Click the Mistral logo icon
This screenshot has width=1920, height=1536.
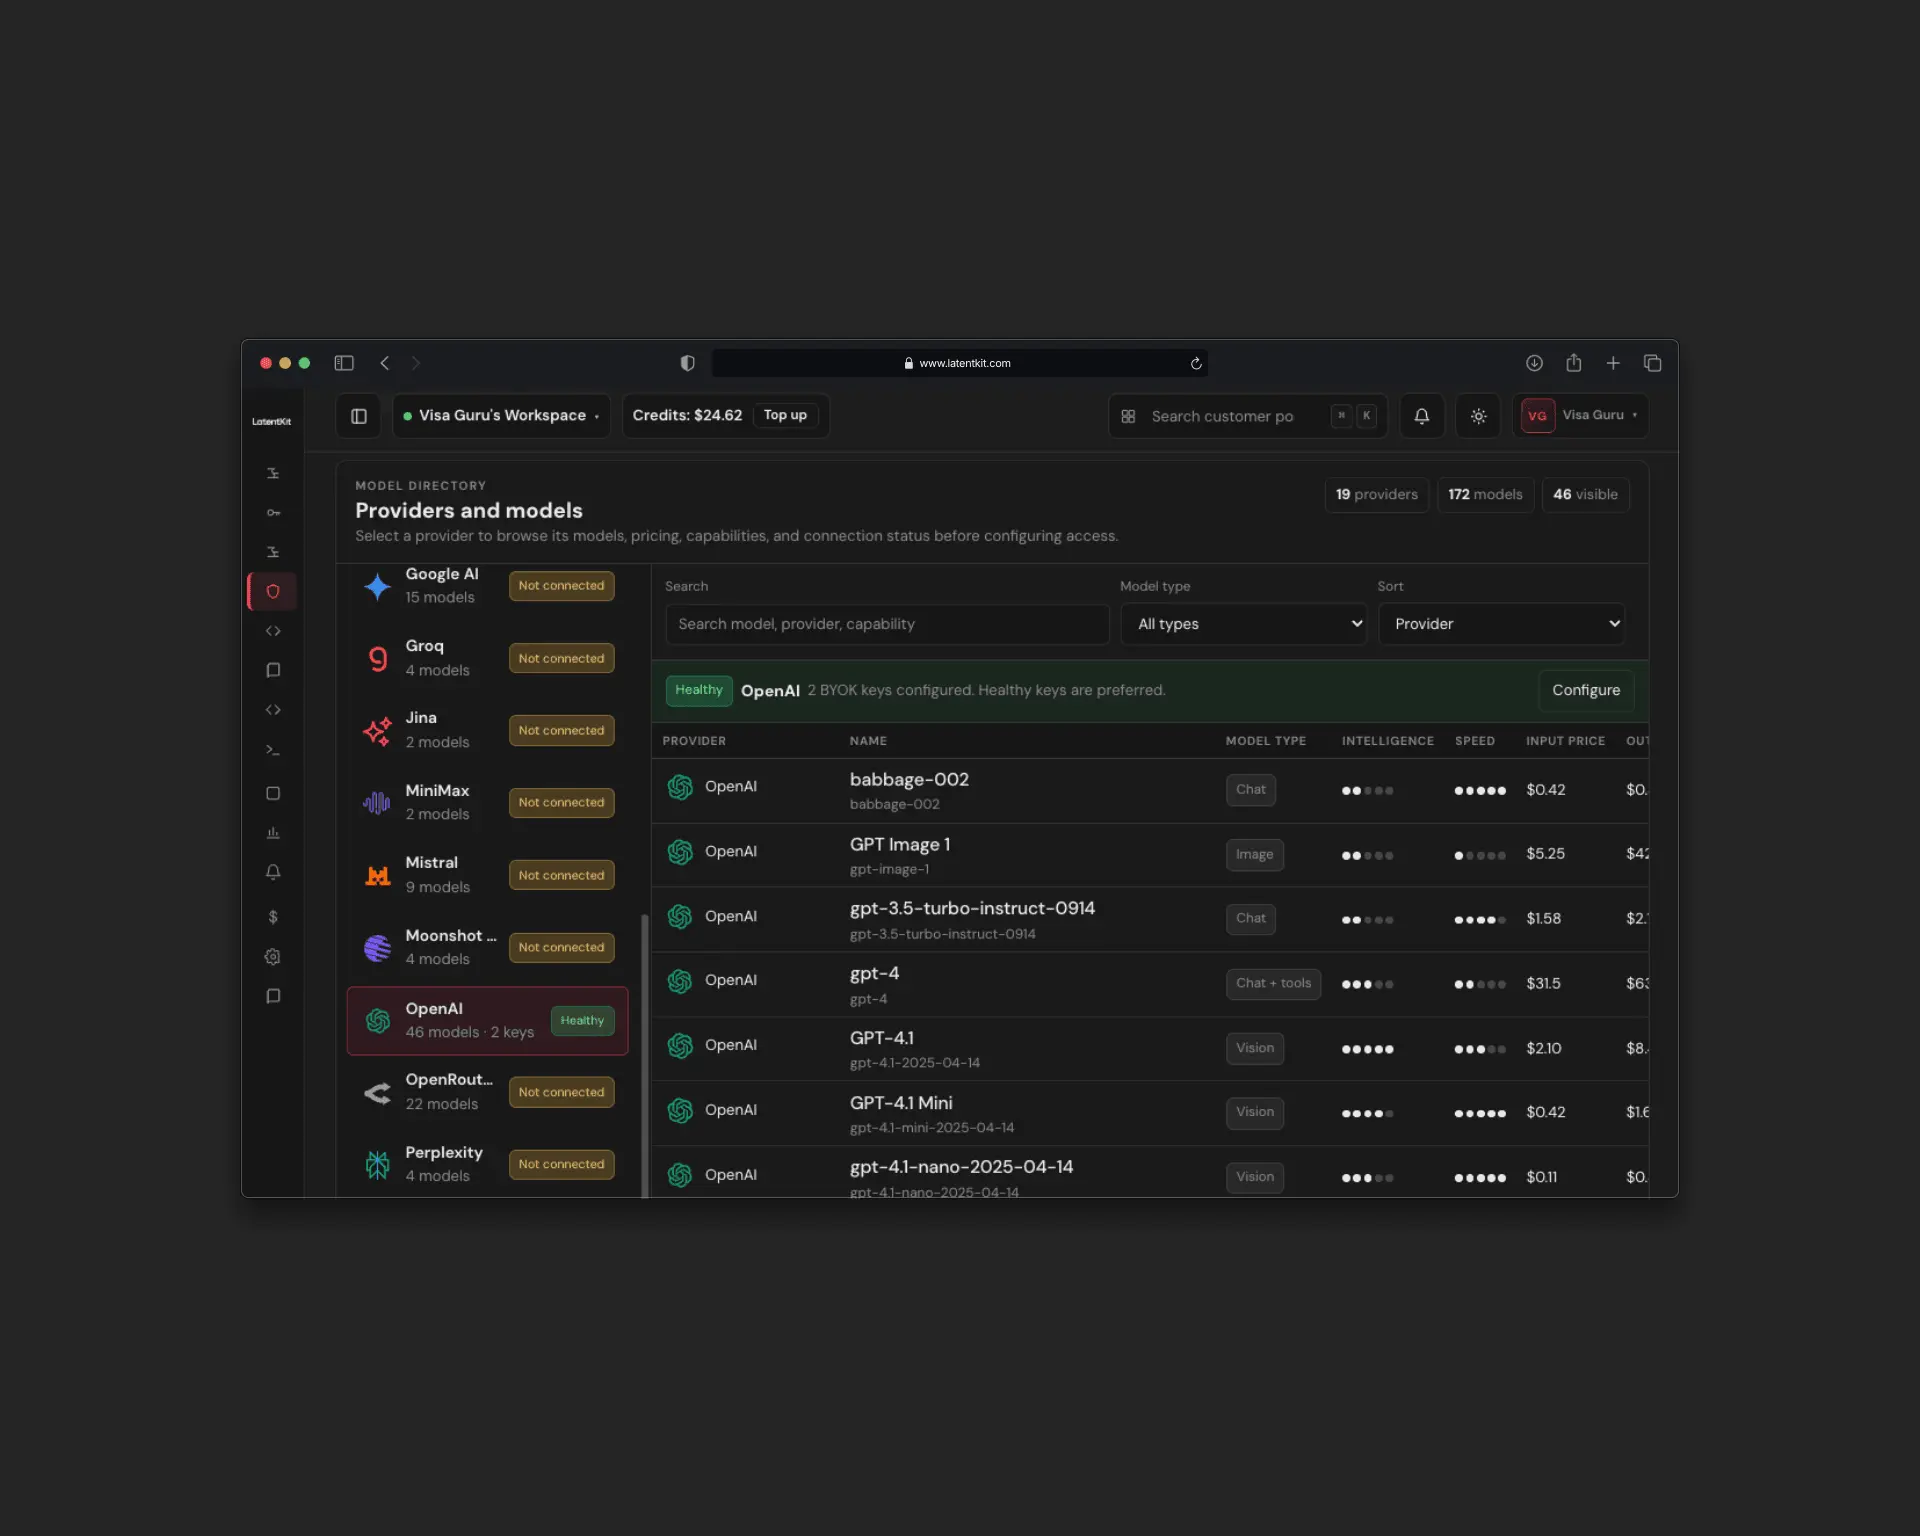(377, 875)
